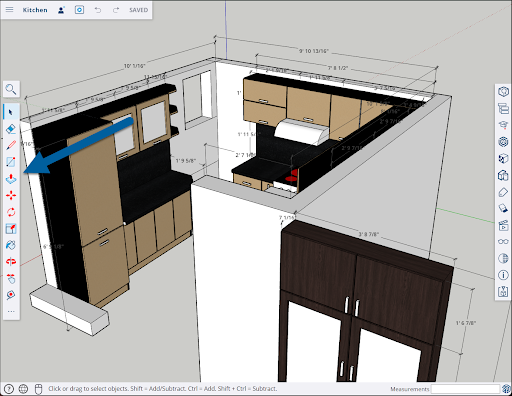Image resolution: width=512 pixels, height=396 pixels.
Task: Open the user account icon
Action: 61,10
